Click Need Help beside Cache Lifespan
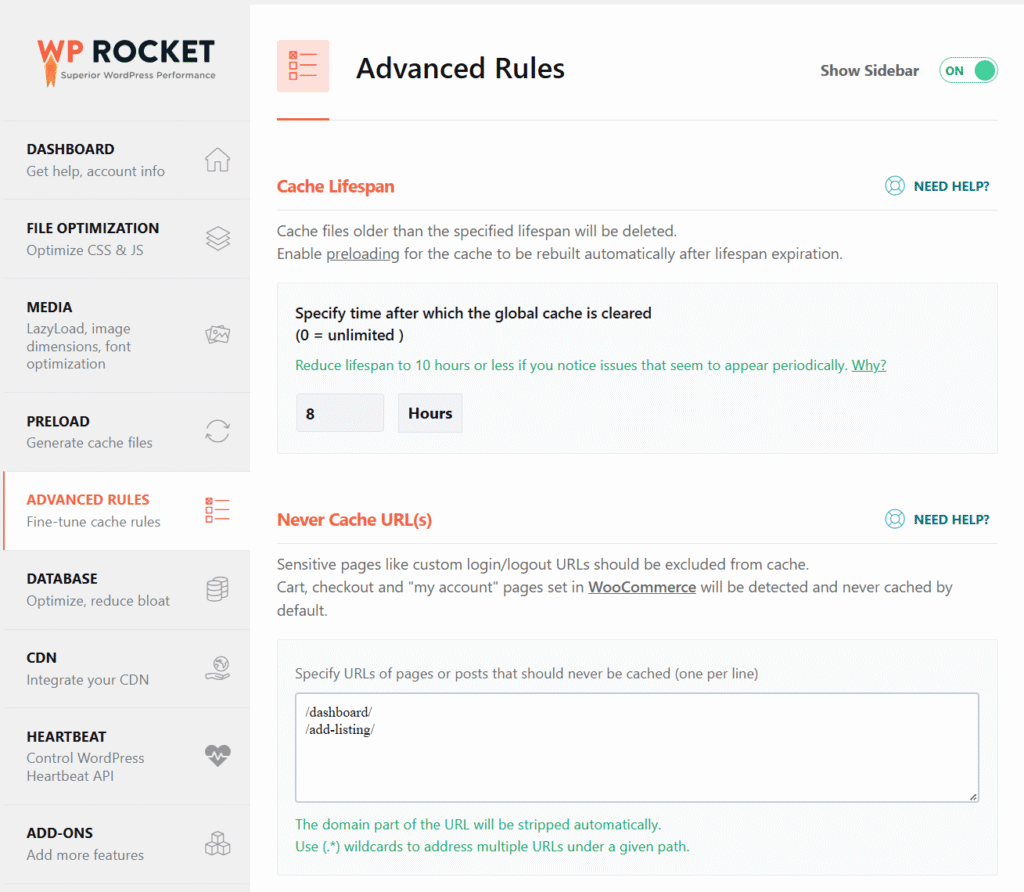The image size is (1024, 892). click(x=937, y=186)
